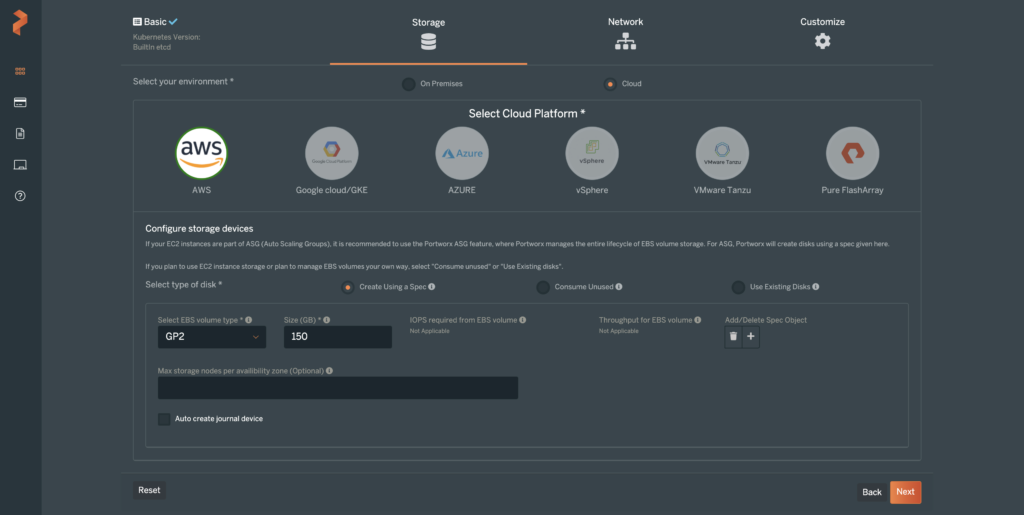
Task: Click the Next button
Action: 905,492
